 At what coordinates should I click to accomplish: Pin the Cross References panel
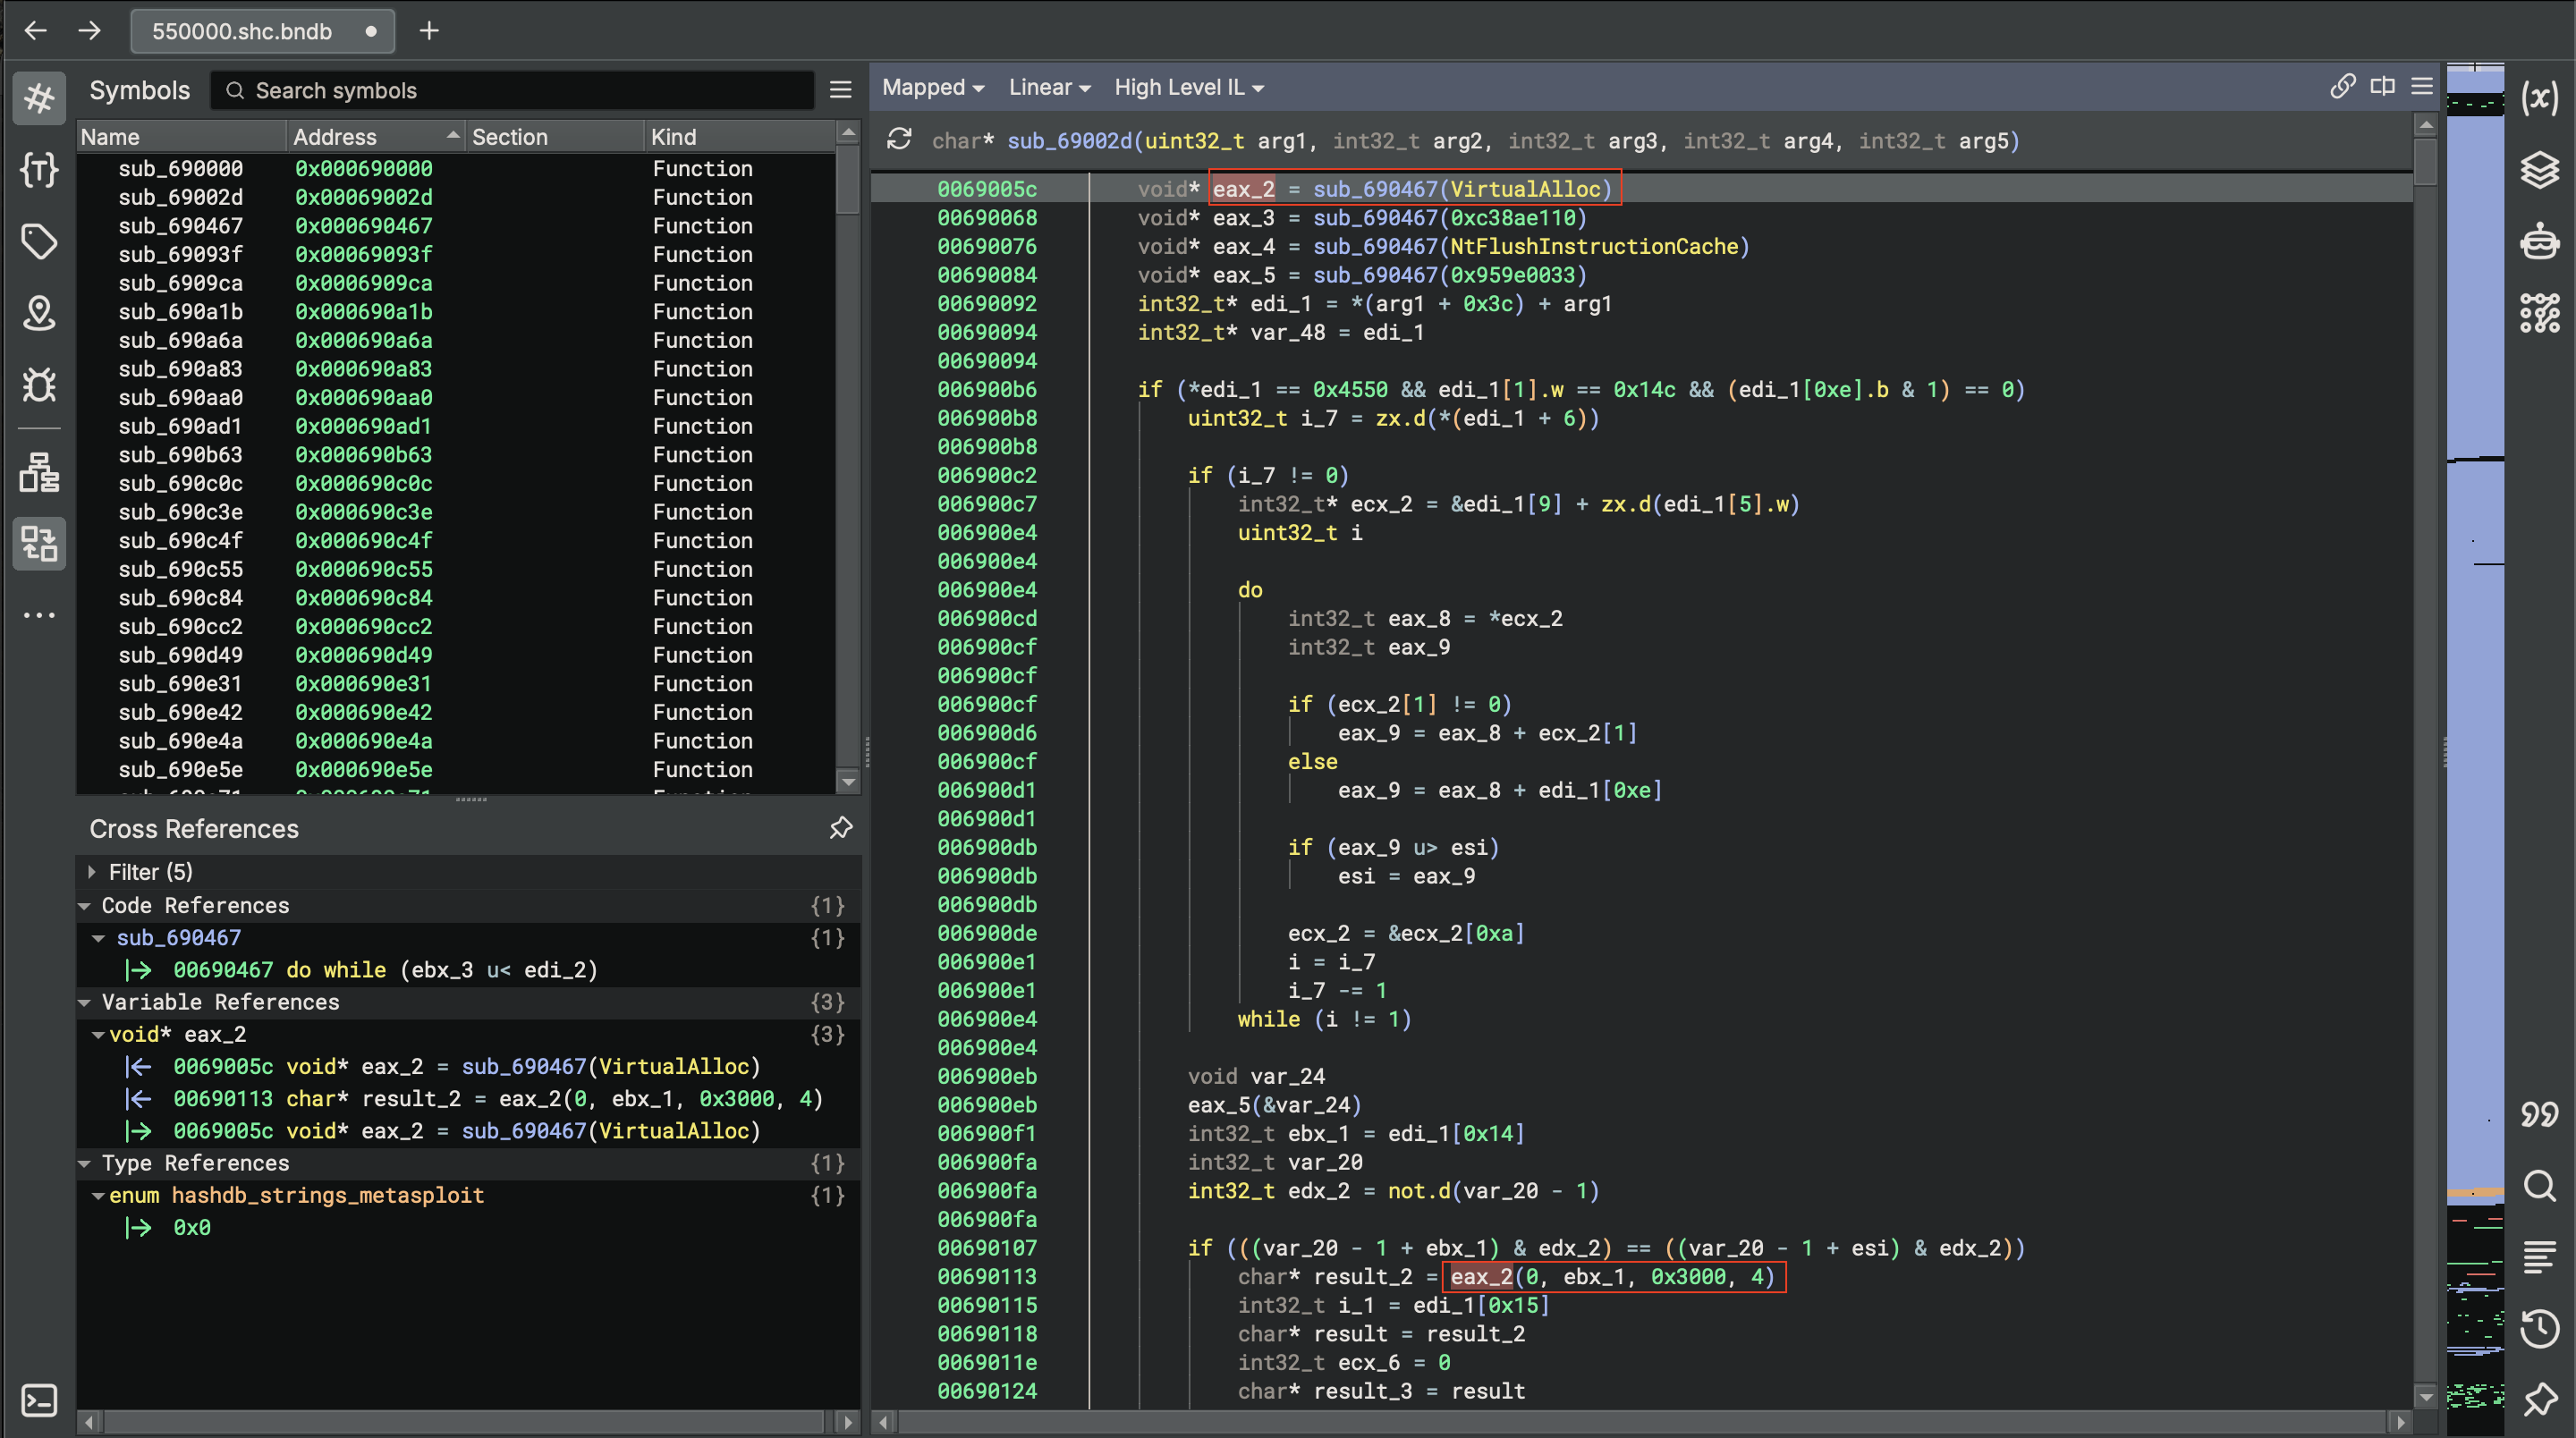point(841,828)
